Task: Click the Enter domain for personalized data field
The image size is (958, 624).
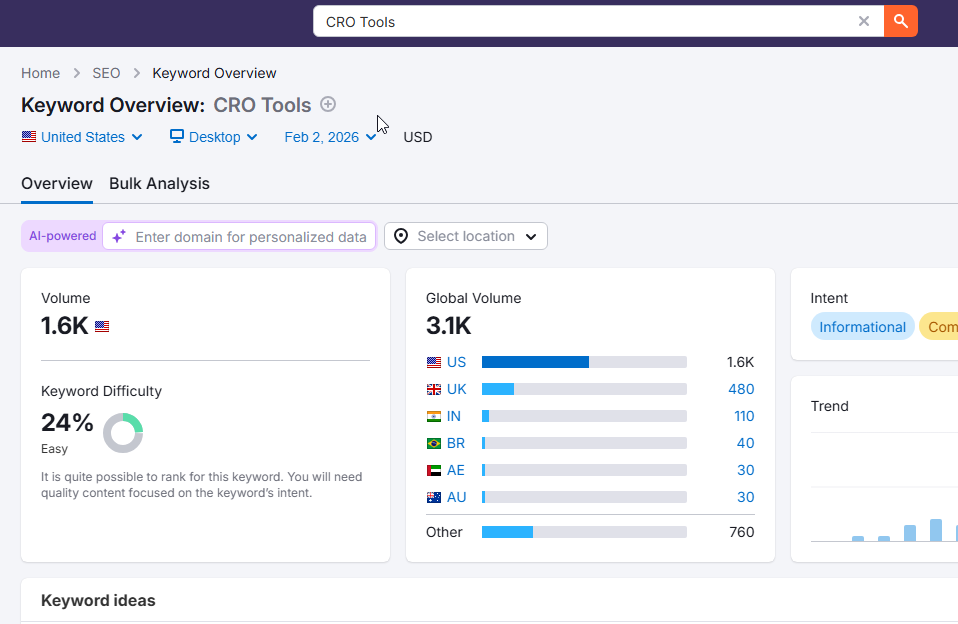Action: click(250, 237)
